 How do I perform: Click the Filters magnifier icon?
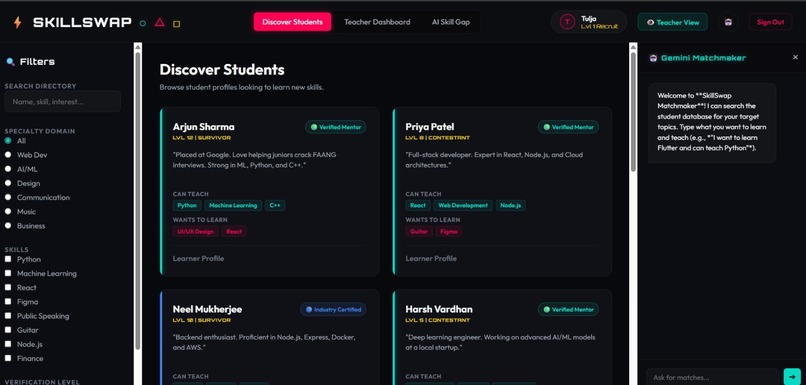point(10,62)
